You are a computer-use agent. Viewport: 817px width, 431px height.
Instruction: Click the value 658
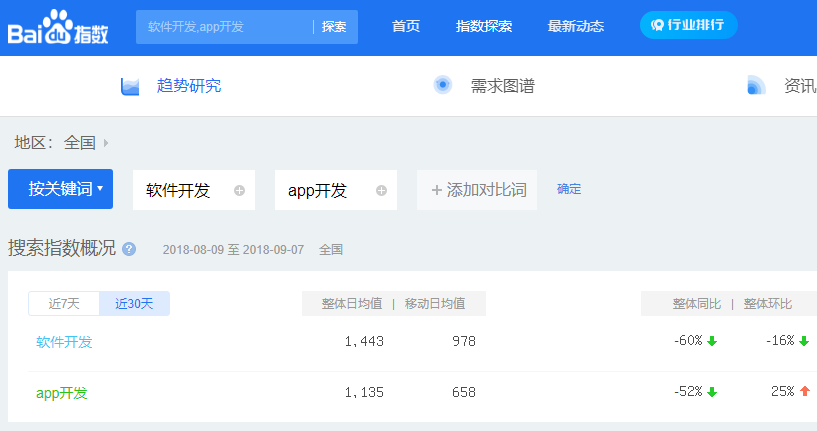(464, 392)
